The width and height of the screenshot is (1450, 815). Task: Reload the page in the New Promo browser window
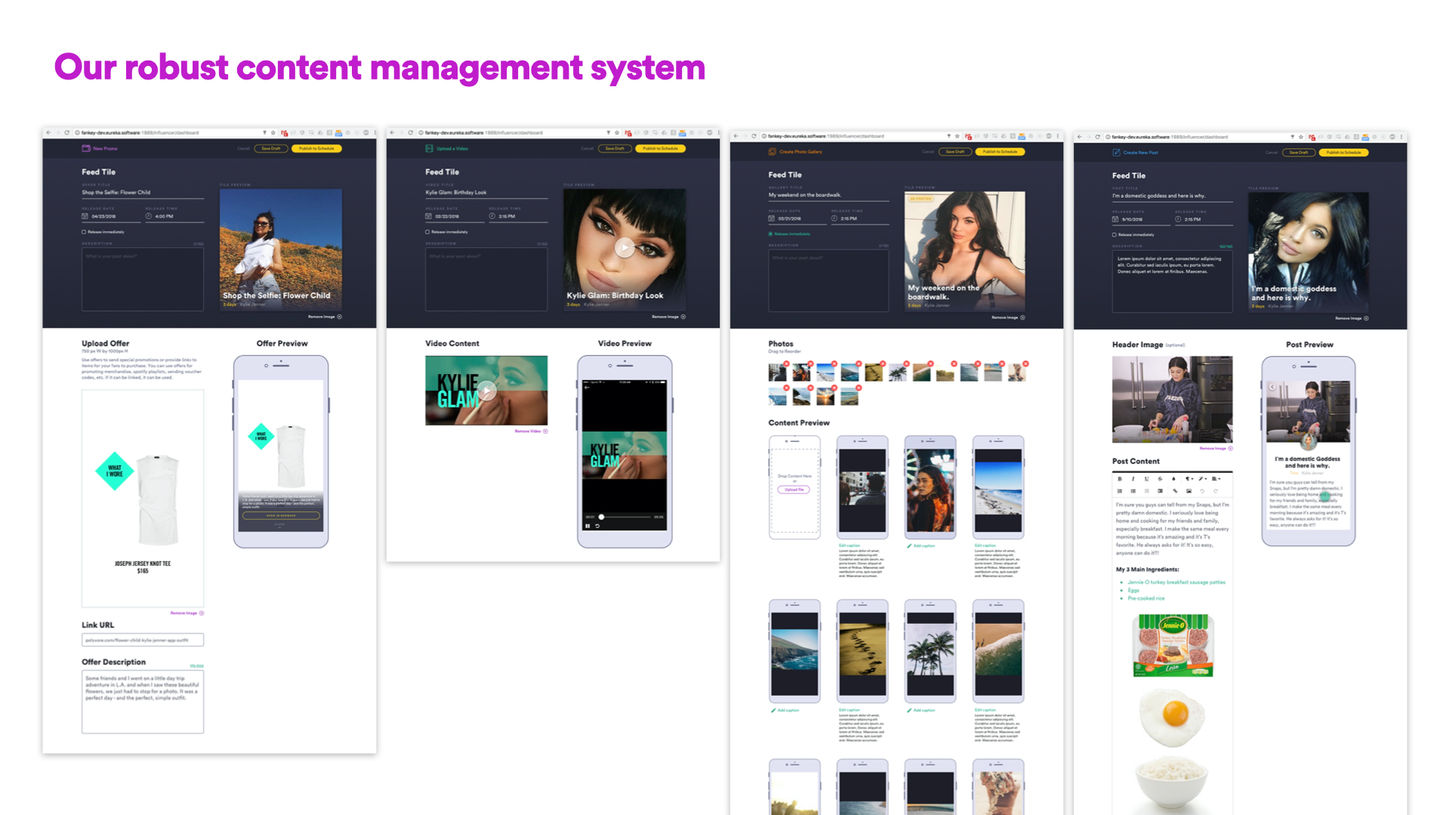point(66,133)
